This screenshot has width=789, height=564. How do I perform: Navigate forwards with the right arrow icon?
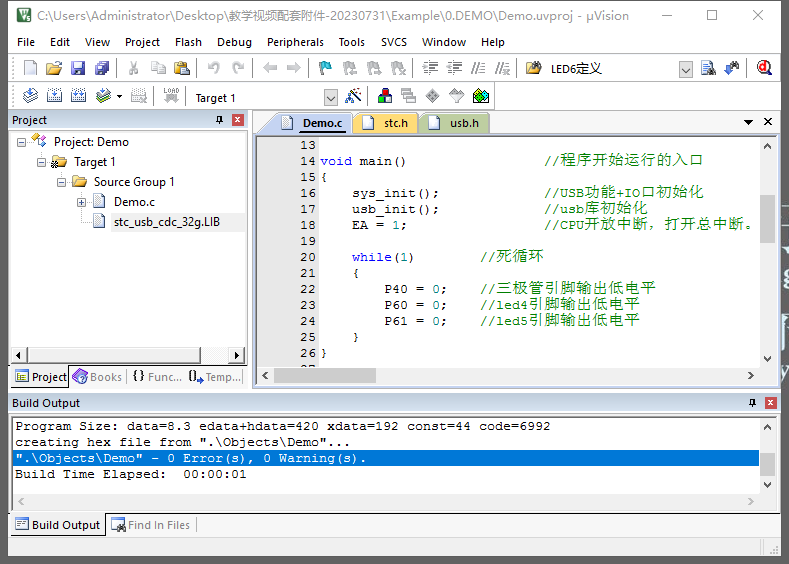[x=294, y=68]
